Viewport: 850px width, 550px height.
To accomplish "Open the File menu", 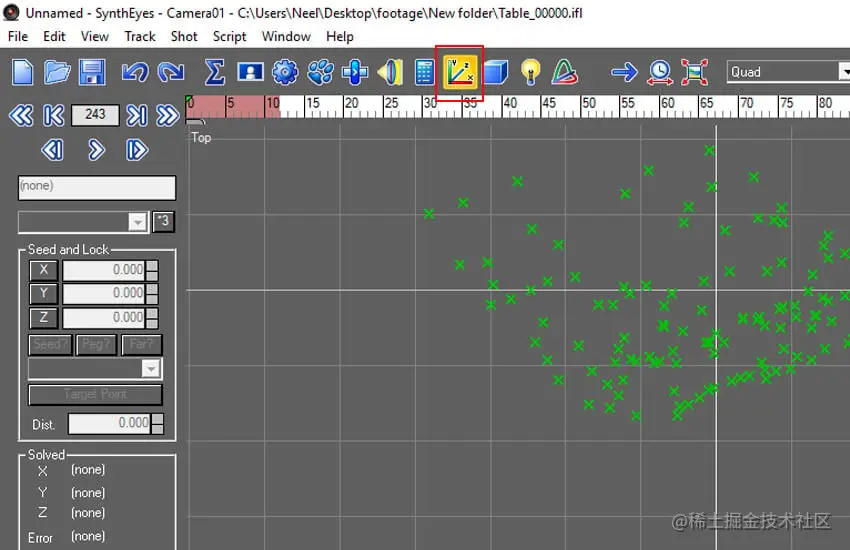I will (x=18, y=36).
